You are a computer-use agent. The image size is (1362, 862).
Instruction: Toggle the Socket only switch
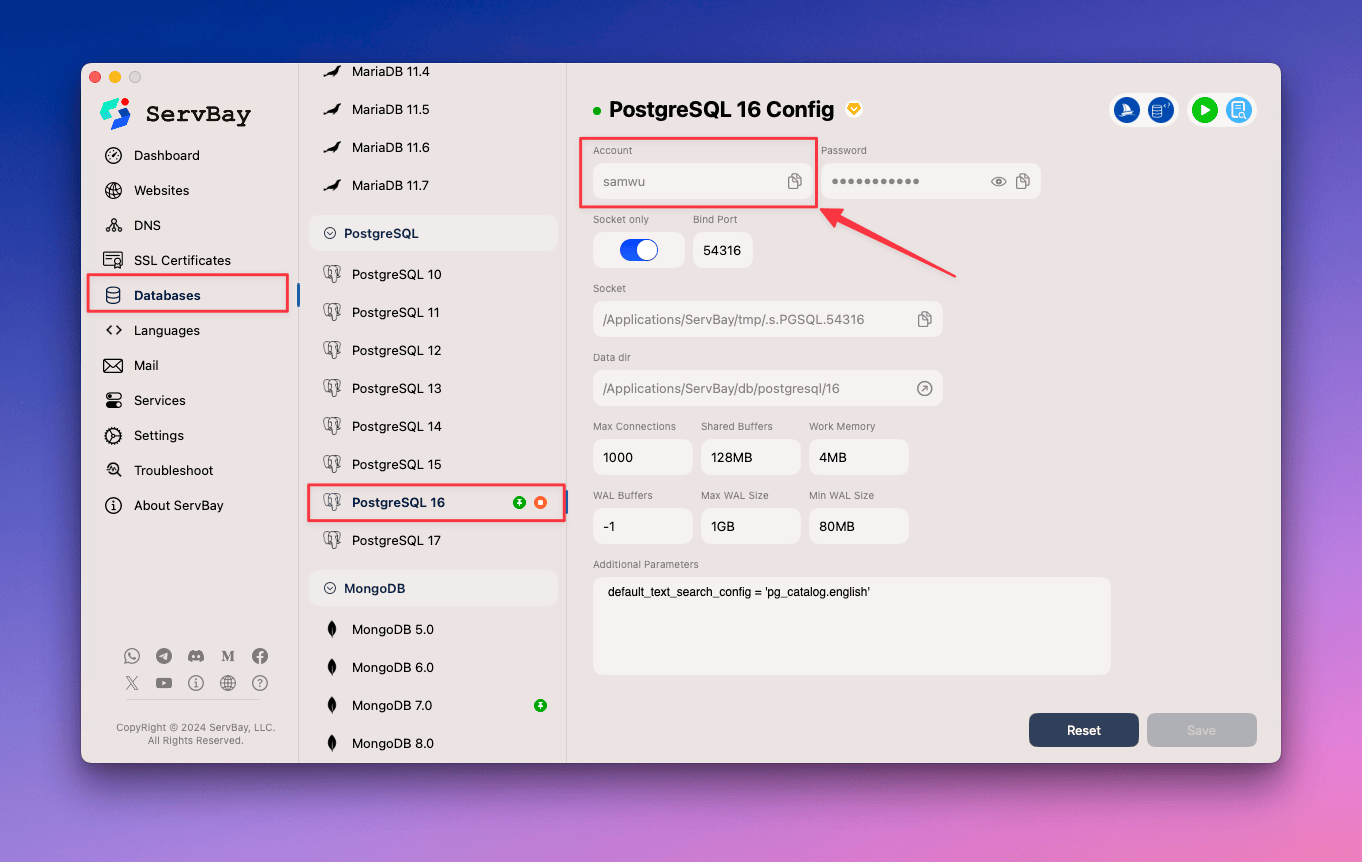coord(639,250)
